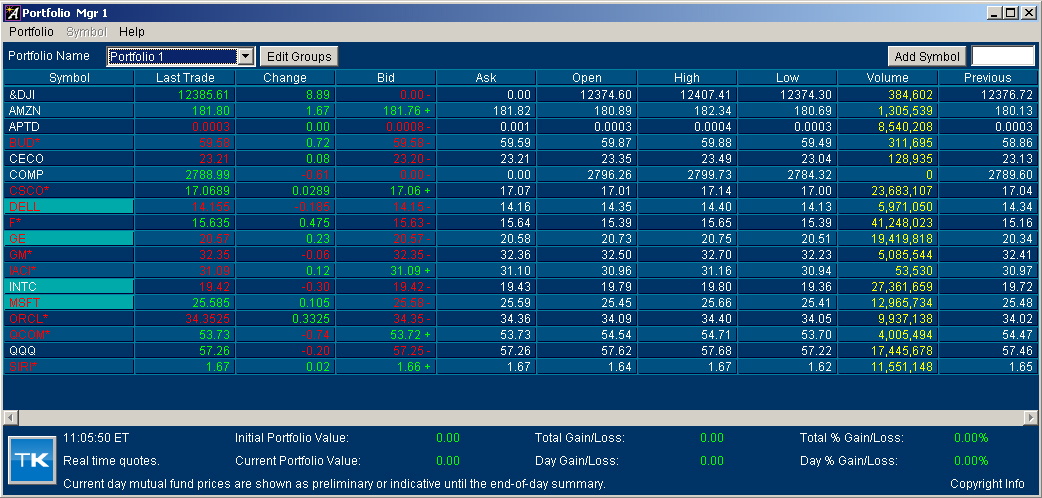Screen dimensions: 1042x498
Task: Click the Bid column header
Action: (x=385, y=78)
